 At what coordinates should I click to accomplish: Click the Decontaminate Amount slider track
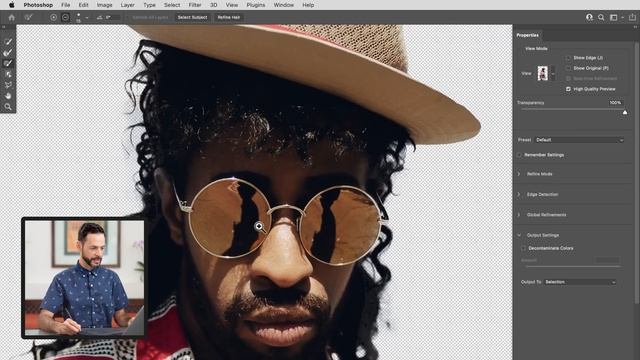point(573,267)
